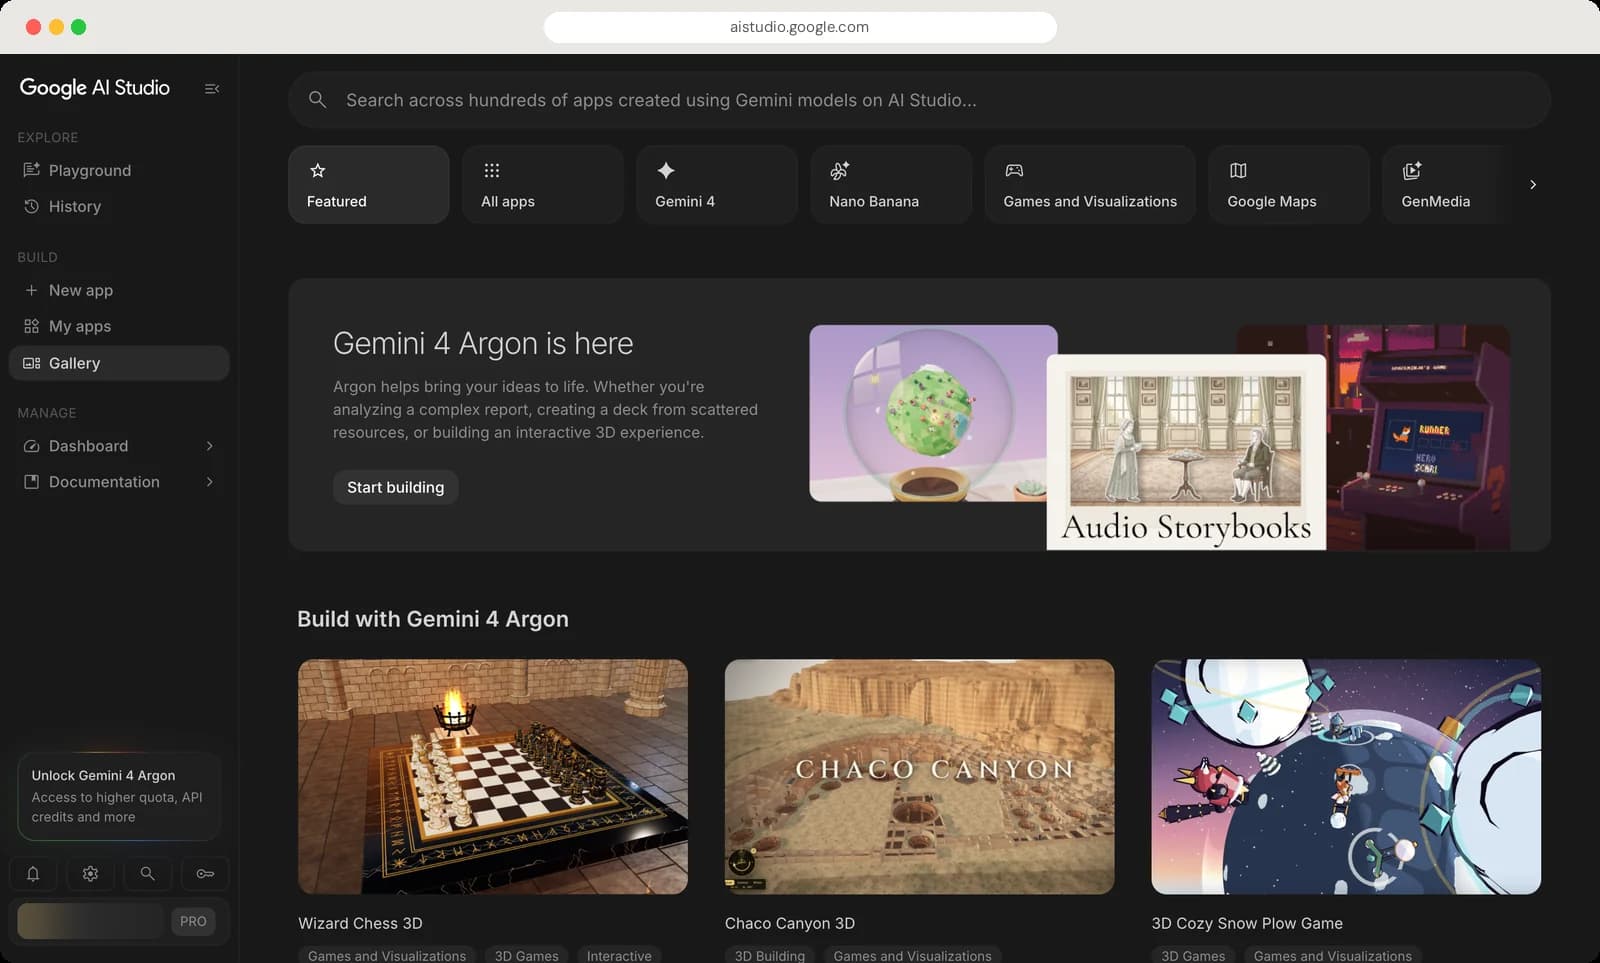The height and width of the screenshot is (963, 1600).
Task: Select Gallery in the sidebar
Action: [x=119, y=363]
